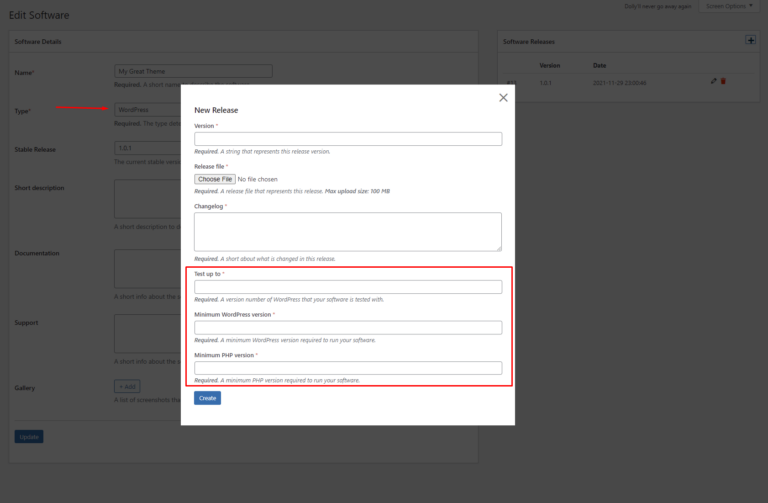Close the New Release dialog
This screenshot has height=503, width=768.
pyautogui.click(x=503, y=97)
